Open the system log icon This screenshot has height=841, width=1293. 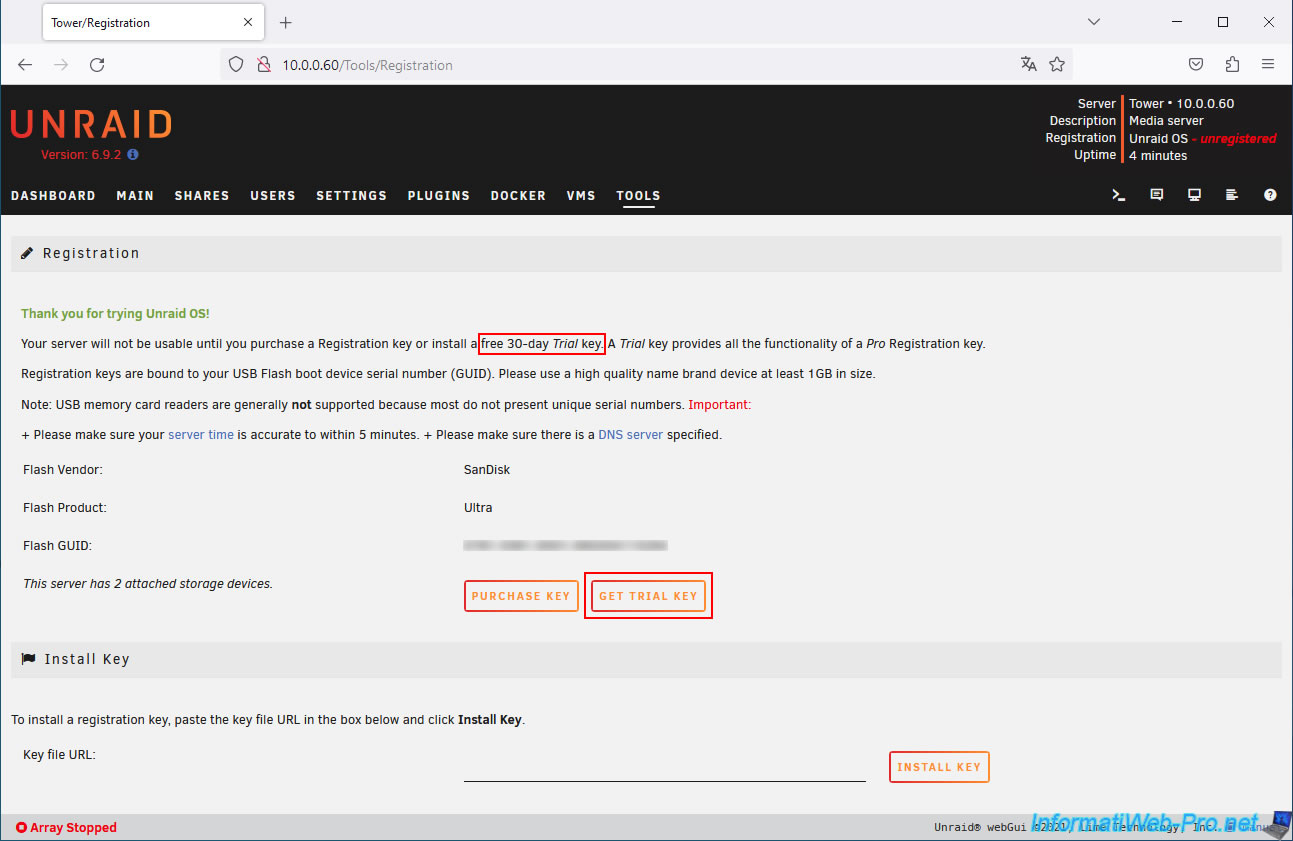tap(1232, 195)
